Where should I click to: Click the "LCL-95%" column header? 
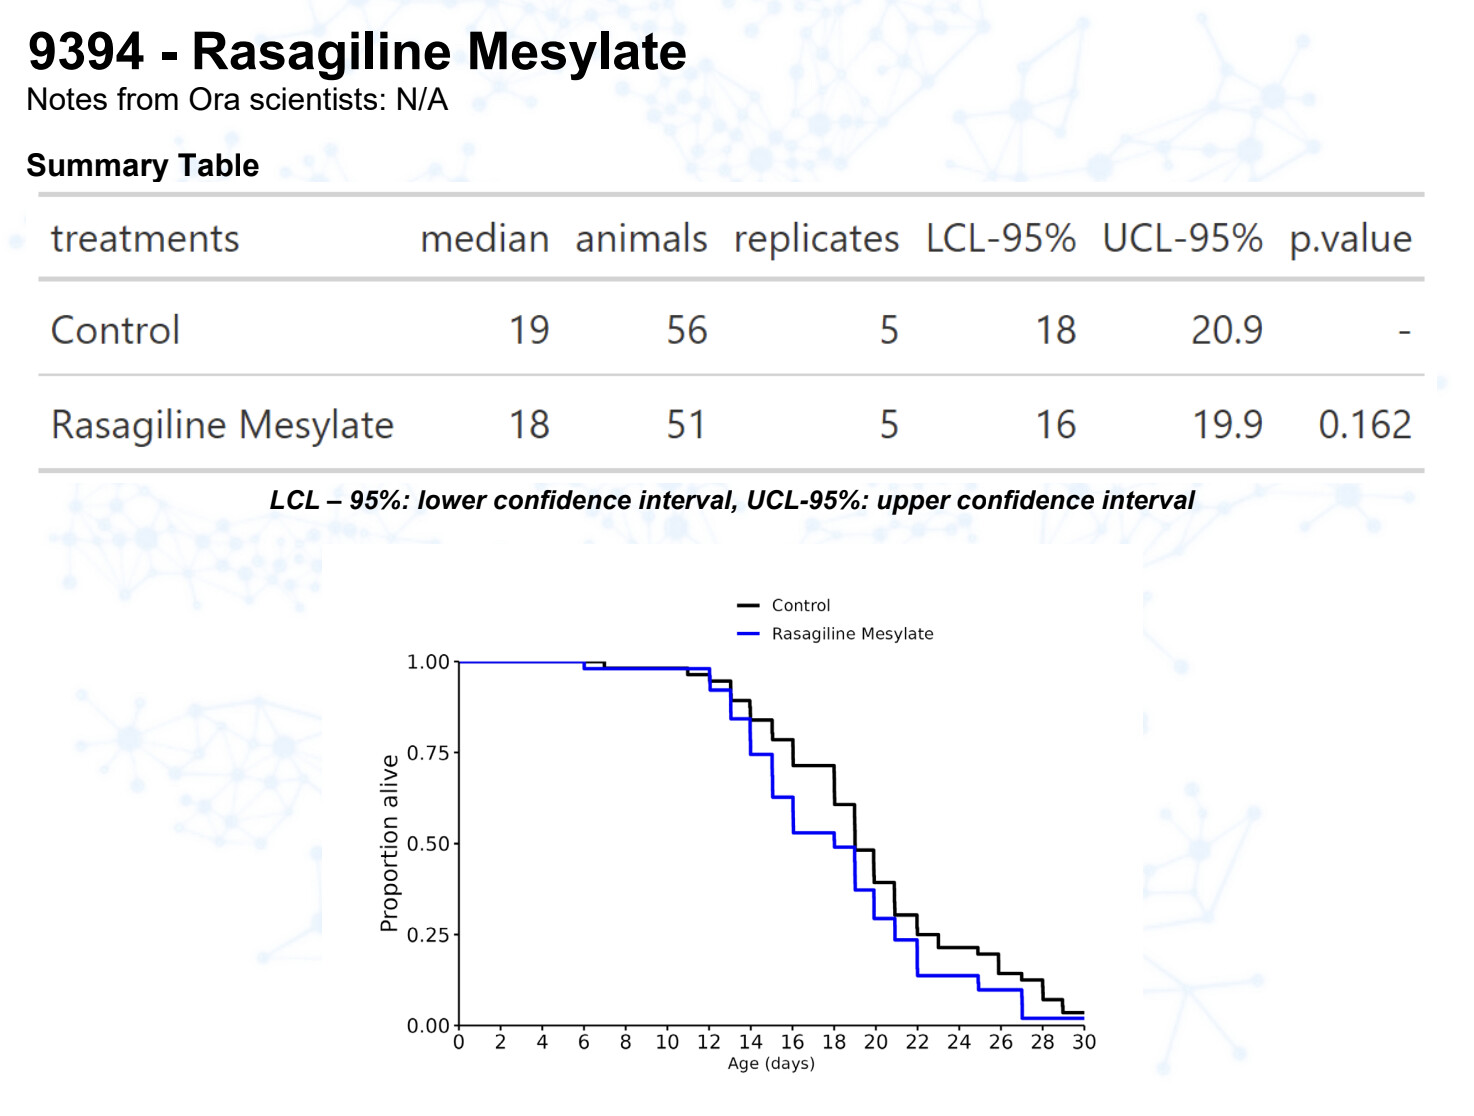tap(1000, 239)
